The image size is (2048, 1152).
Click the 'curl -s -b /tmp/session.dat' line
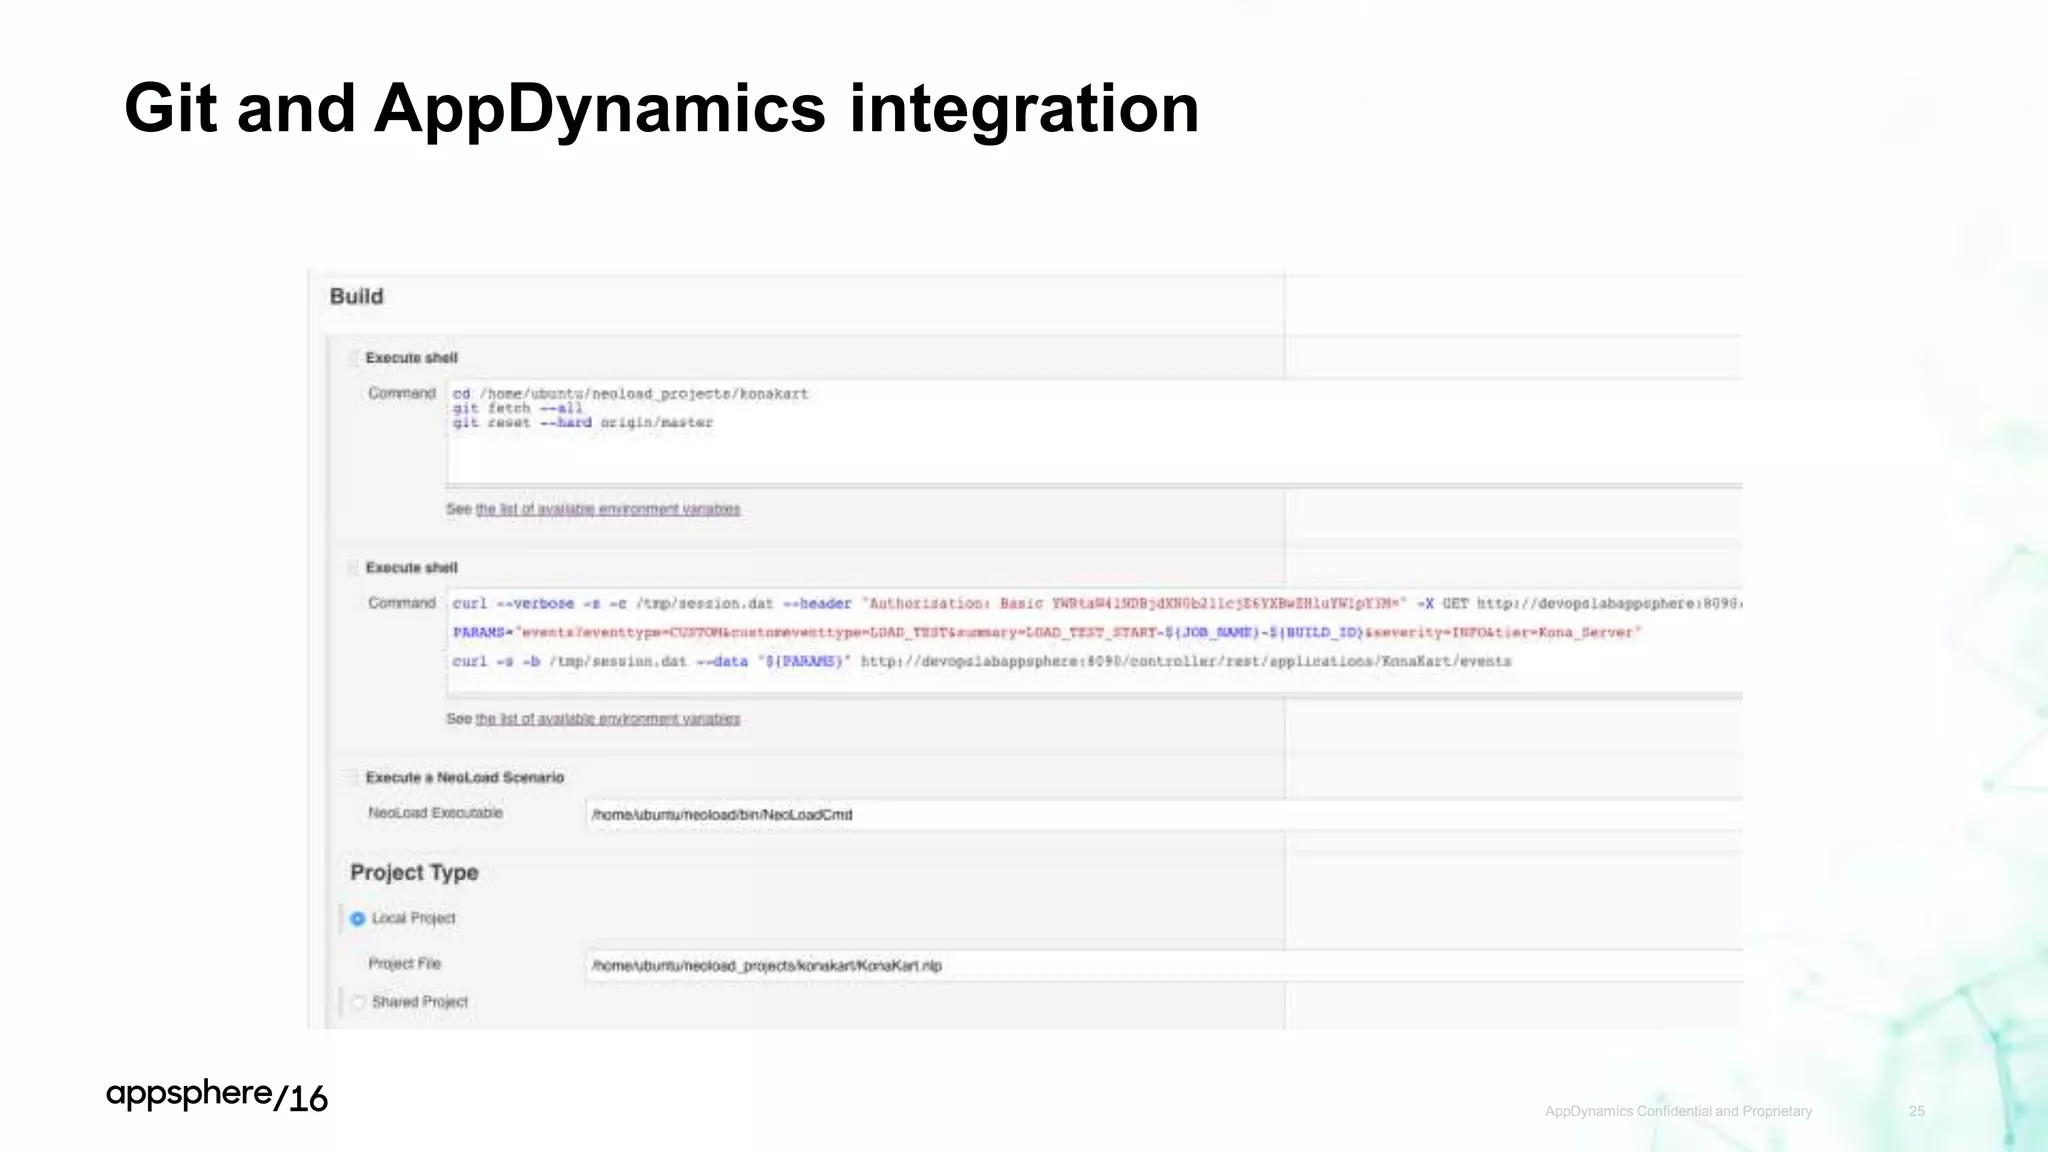(982, 661)
